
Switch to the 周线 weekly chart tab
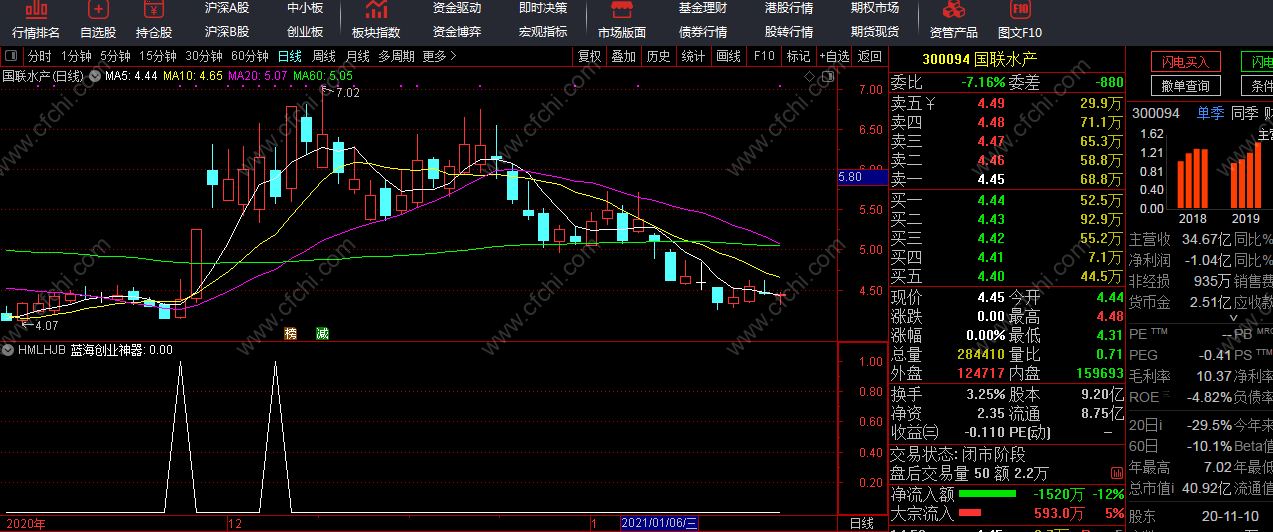tap(324, 56)
